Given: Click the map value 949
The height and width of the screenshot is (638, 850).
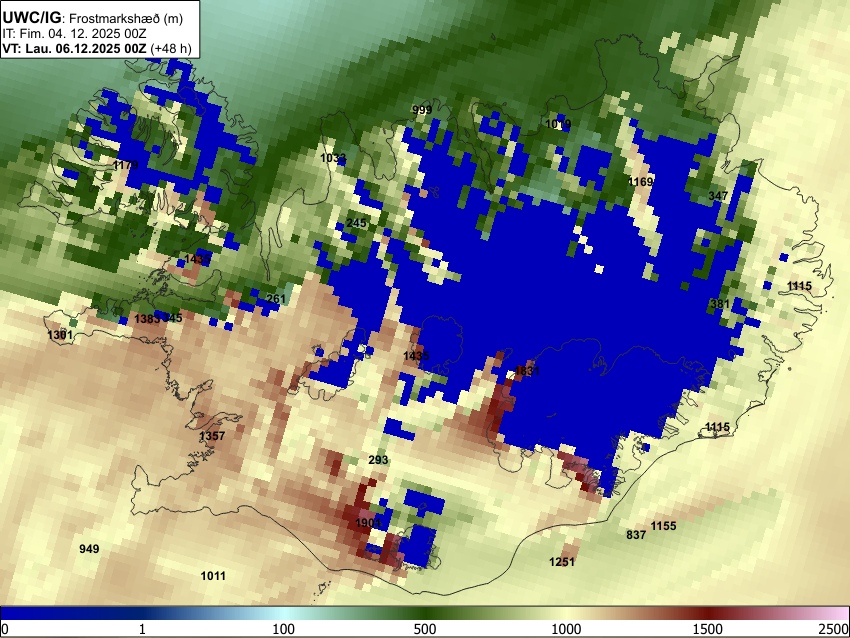Looking at the screenshot, I should [x=89, y=549].
